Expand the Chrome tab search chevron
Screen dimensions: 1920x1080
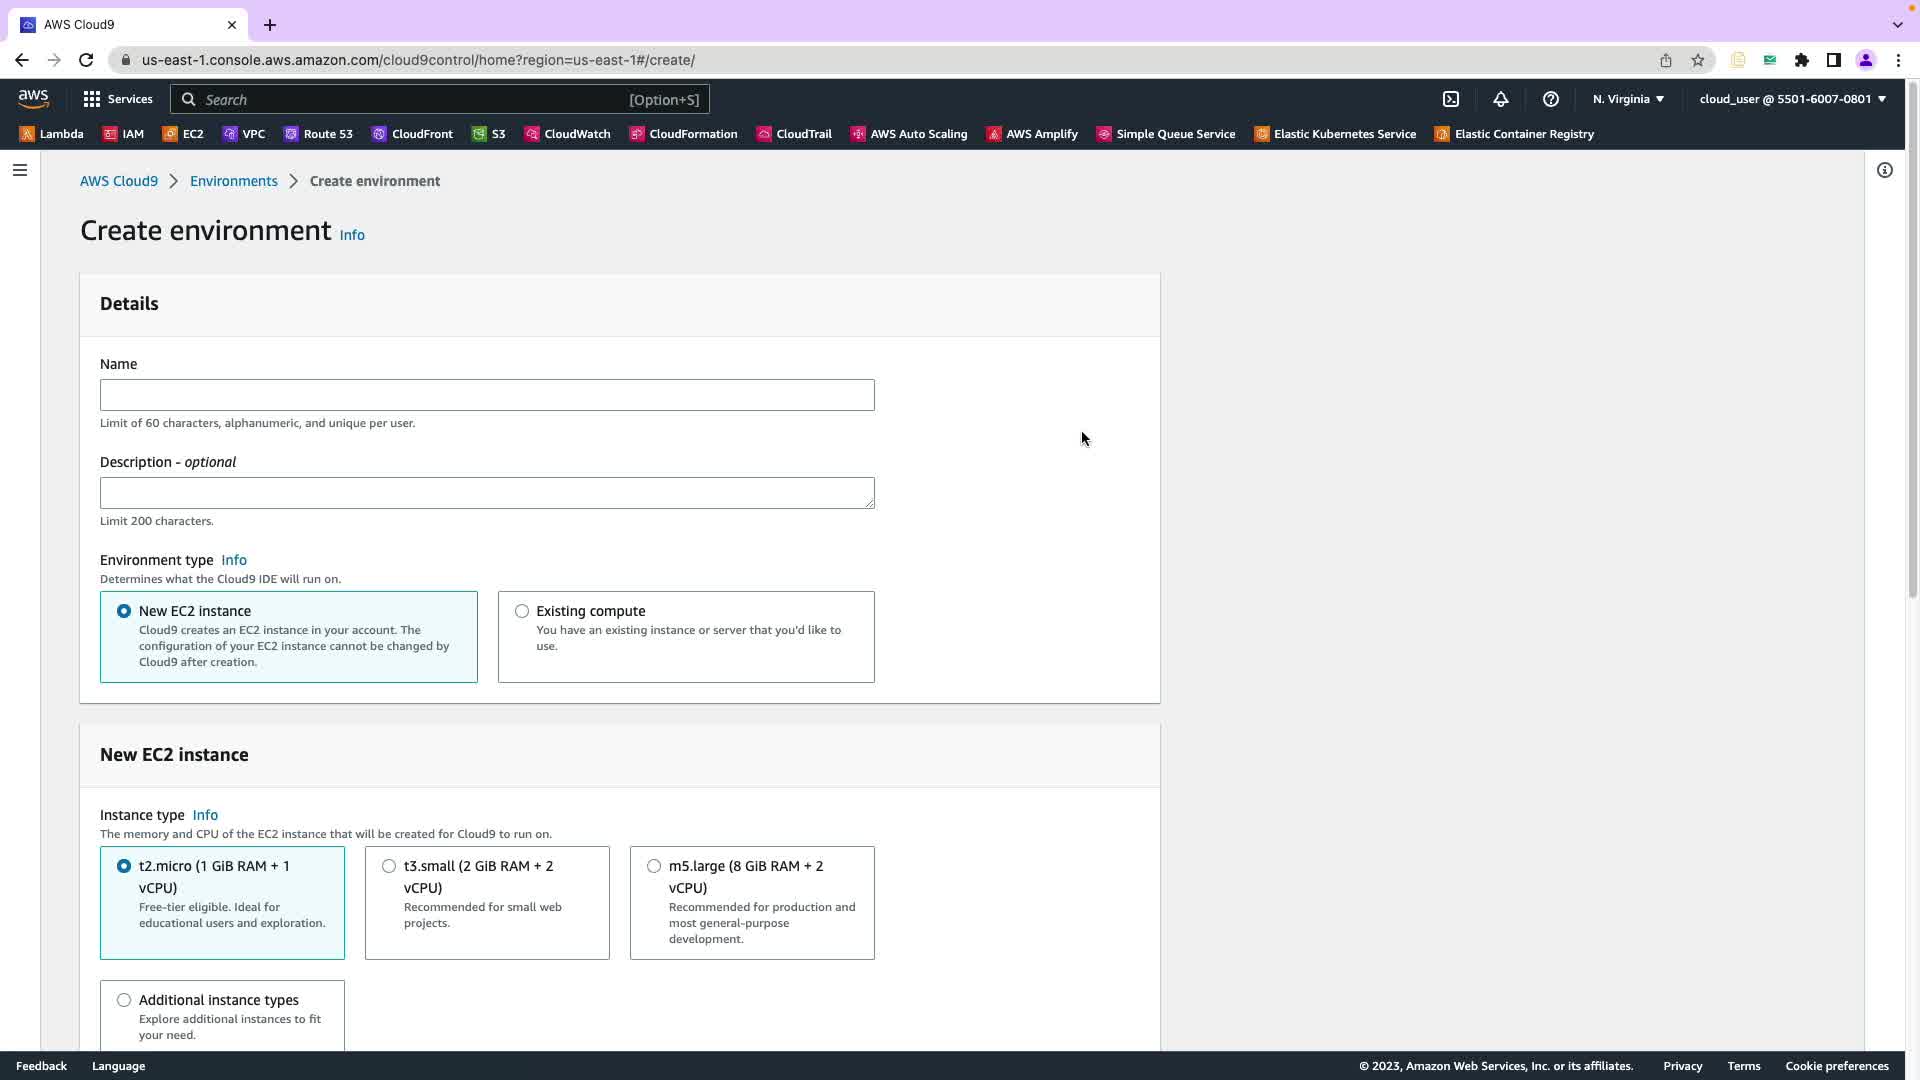click(1897, 24)
